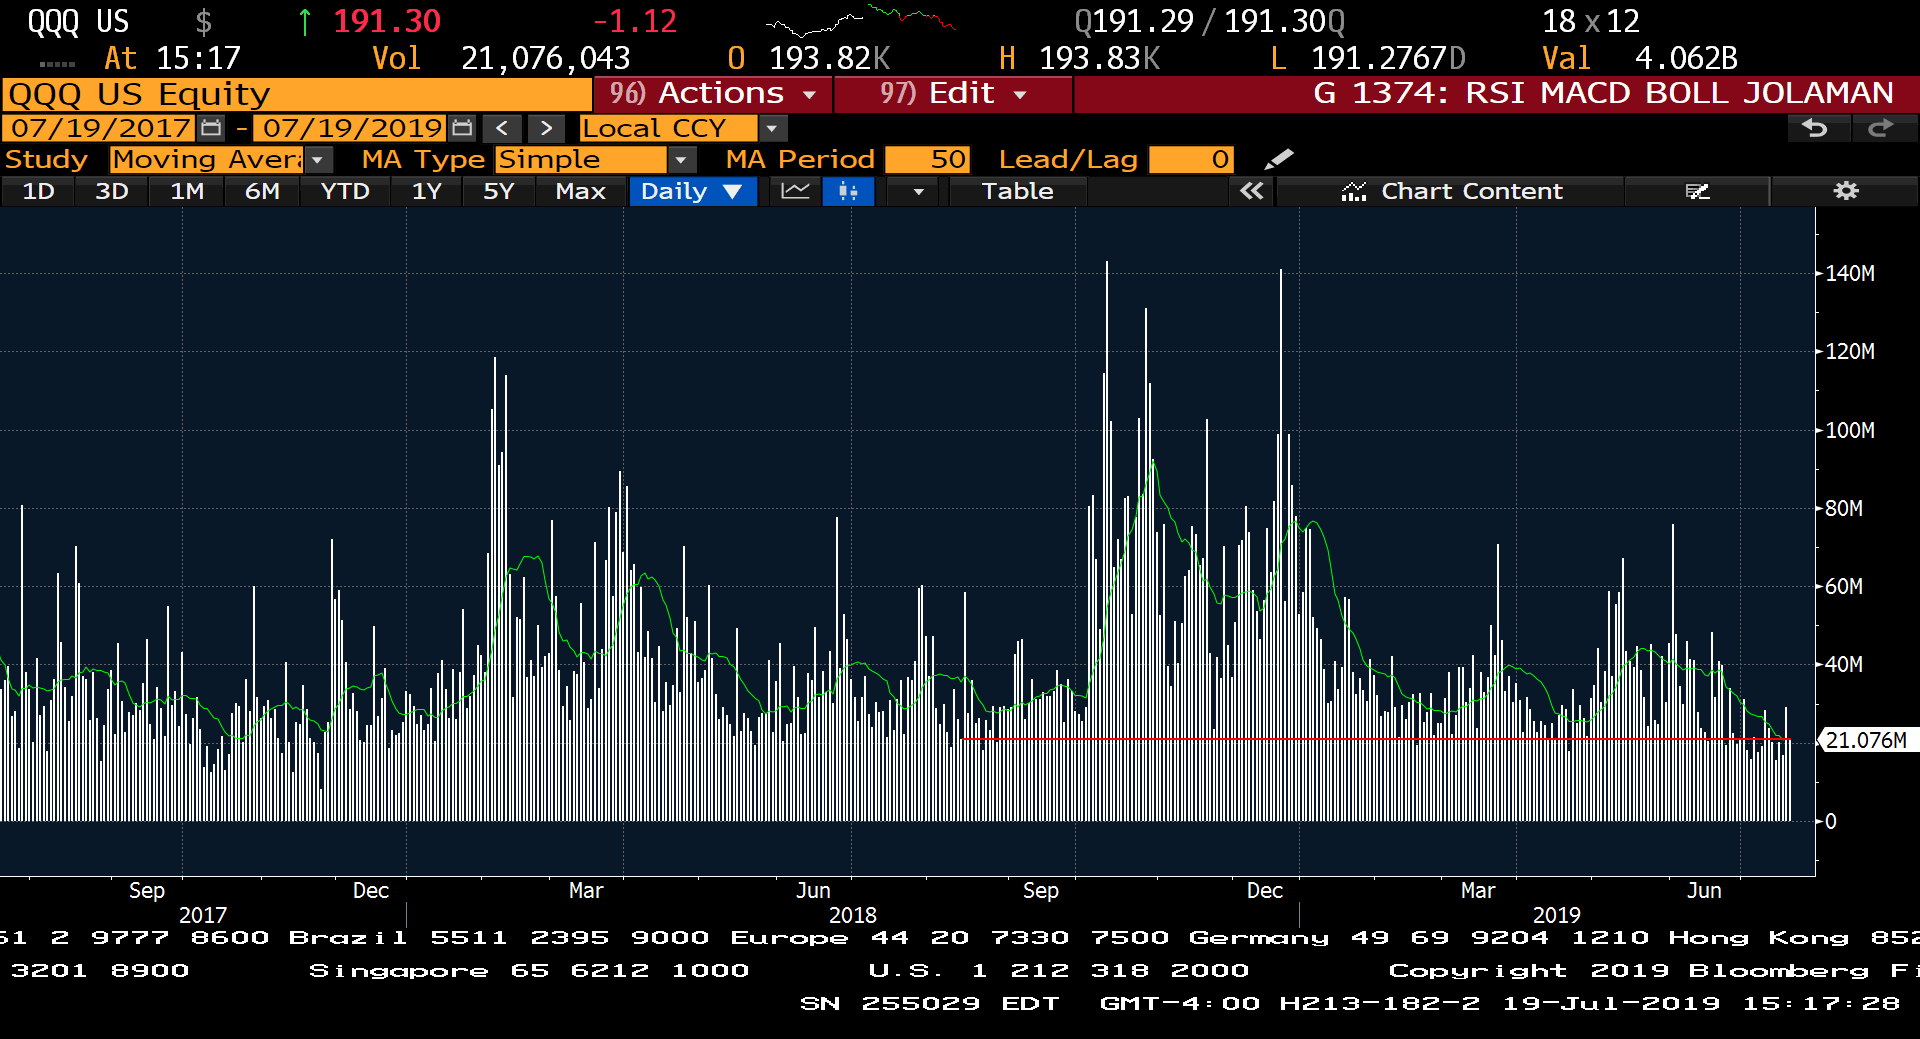Viewport: 1920px width, 1039px height.
Task: Edit the end date 07/19/2019 field
Action: (x=351, y=128)
